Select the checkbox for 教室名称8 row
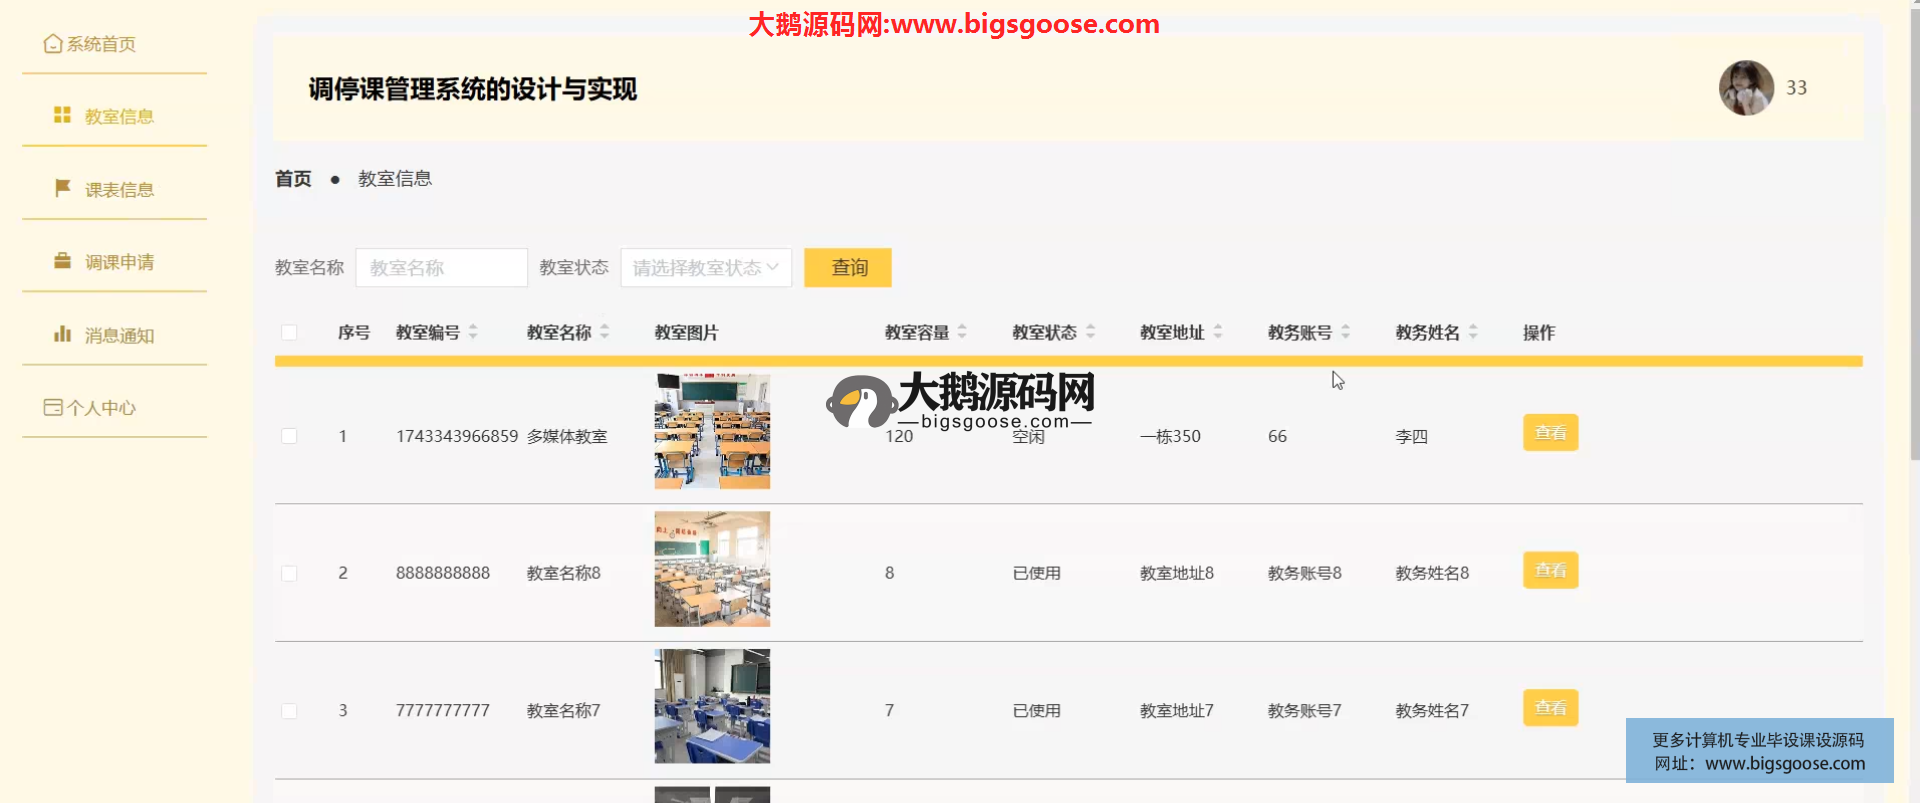This screenshot has height=803, width=1920. [x=289, y=573]
